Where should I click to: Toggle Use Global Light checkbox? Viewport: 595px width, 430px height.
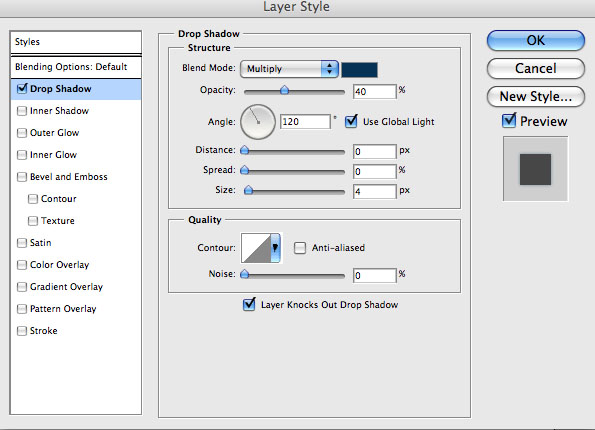pos(351,121)
